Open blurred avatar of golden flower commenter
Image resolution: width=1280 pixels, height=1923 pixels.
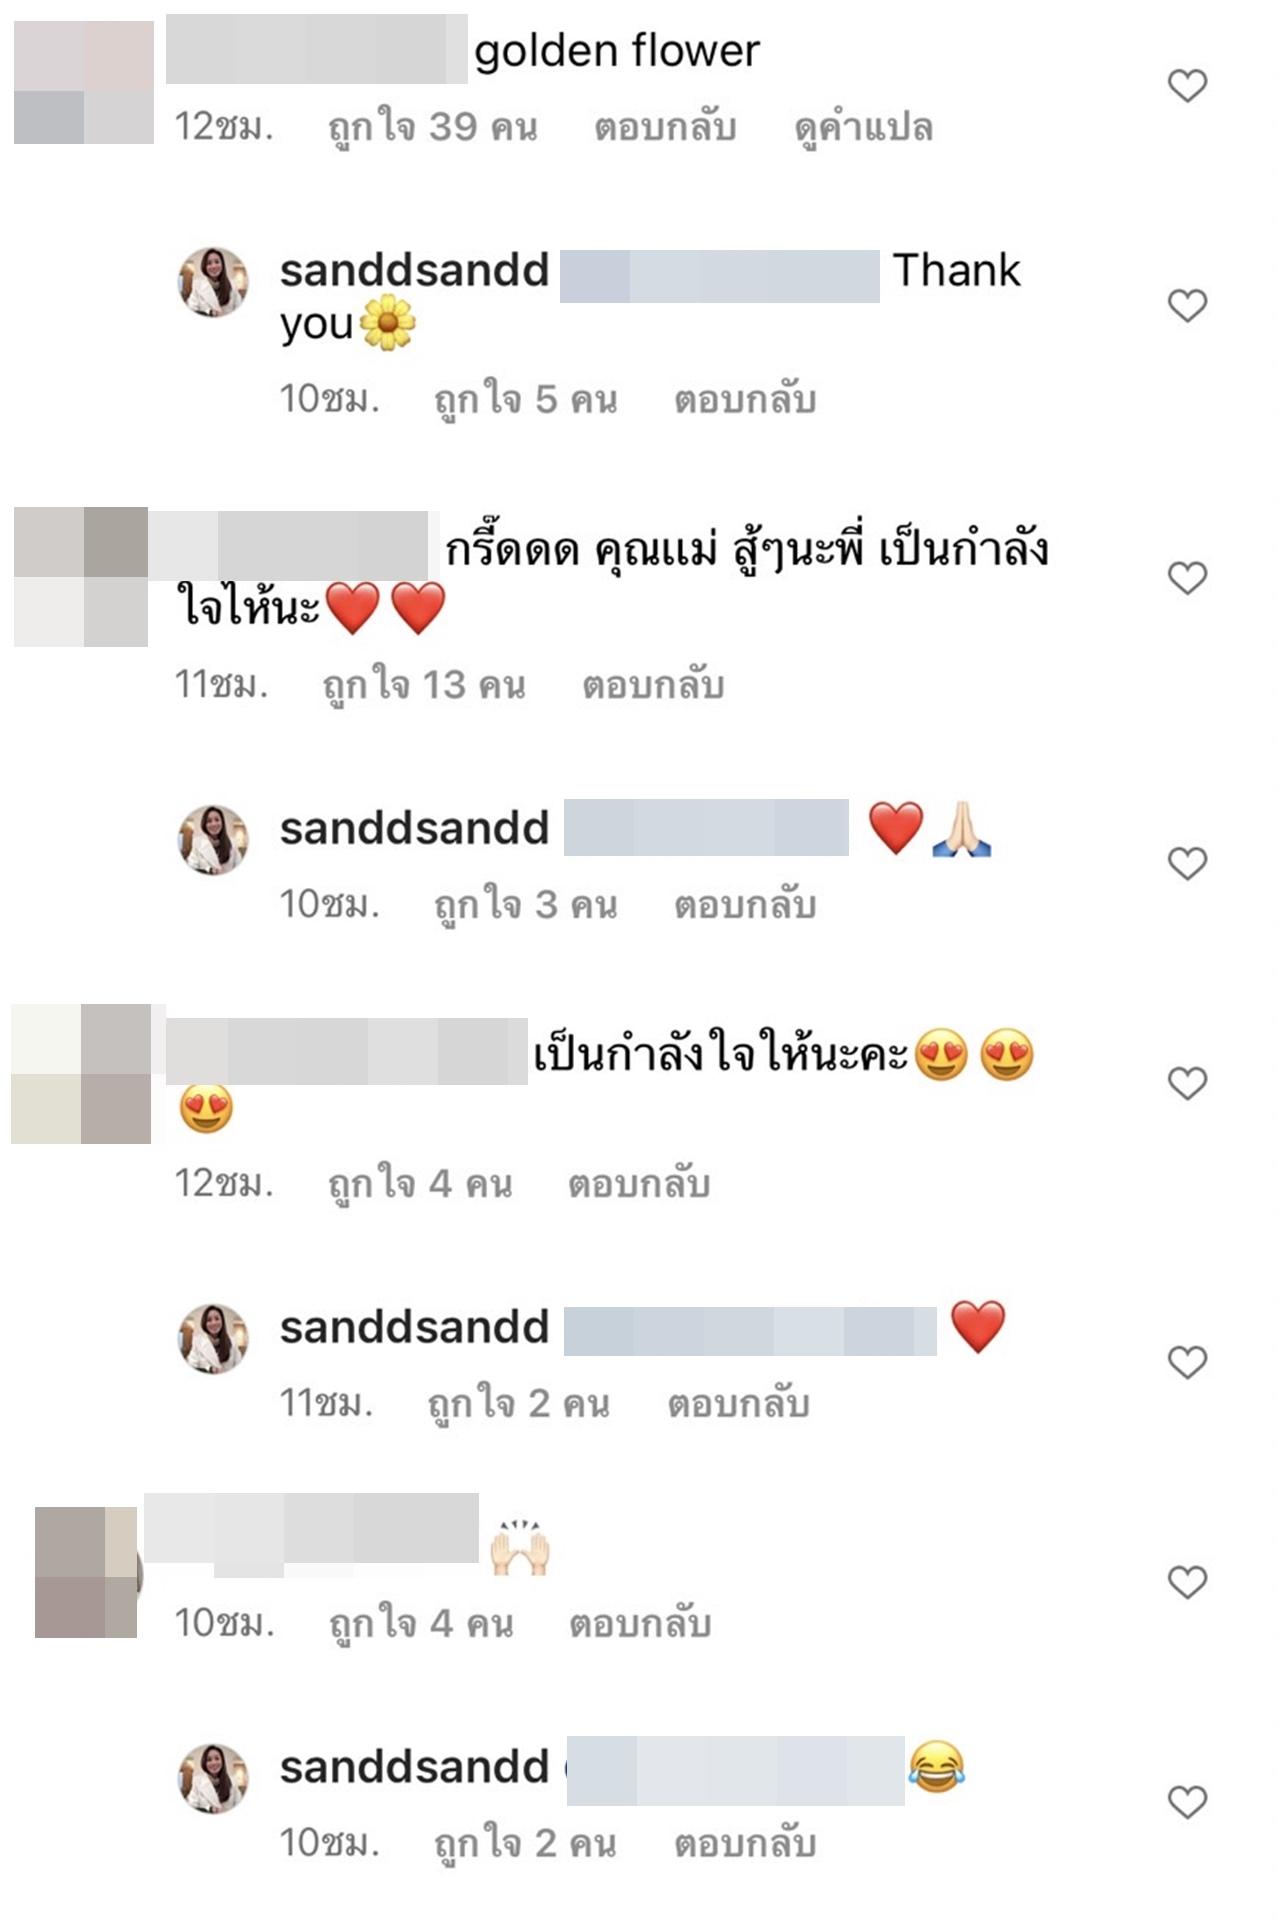pyautogui.click(x=84, y=82)
